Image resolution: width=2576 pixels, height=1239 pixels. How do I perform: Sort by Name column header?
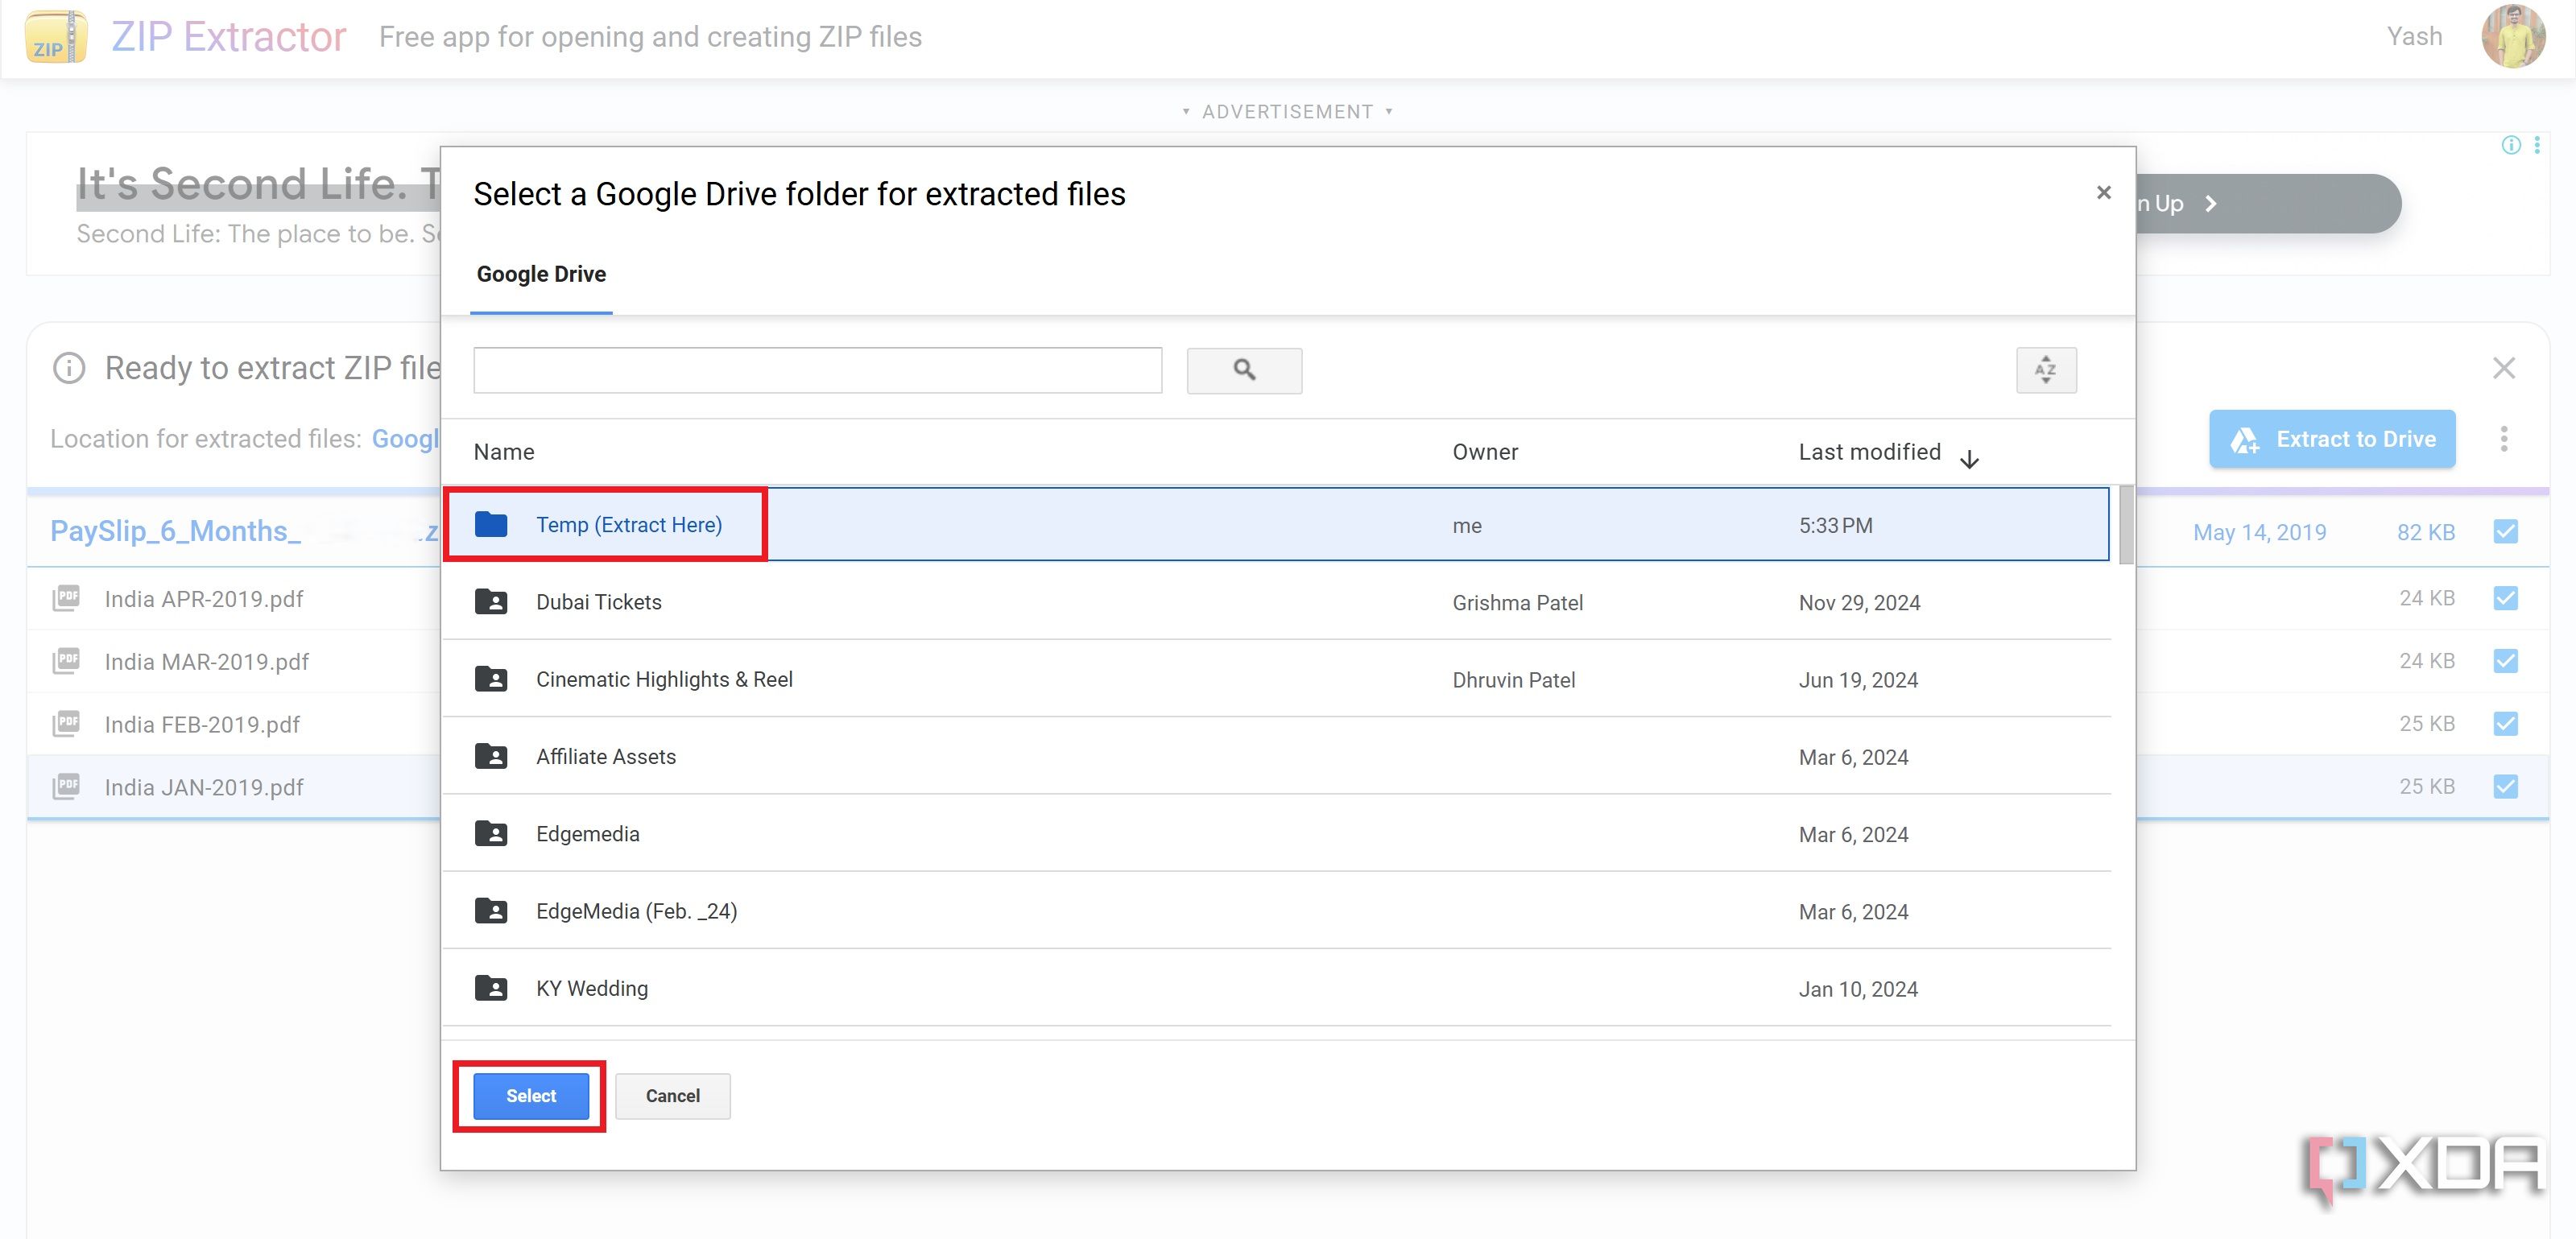pos(504,452)
